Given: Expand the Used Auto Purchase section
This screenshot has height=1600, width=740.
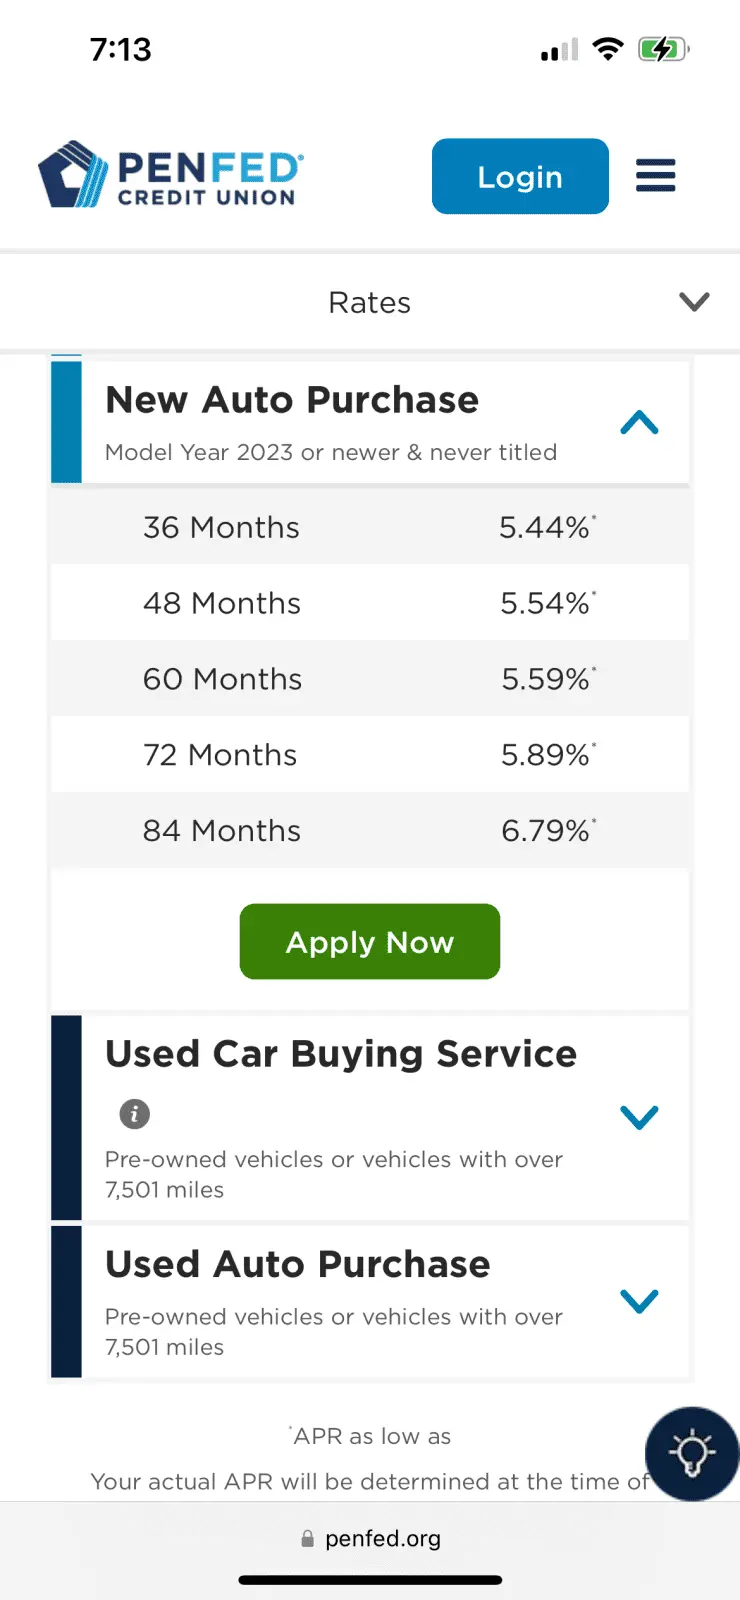Looking at the screenshot, I should tap(639, 1300).
